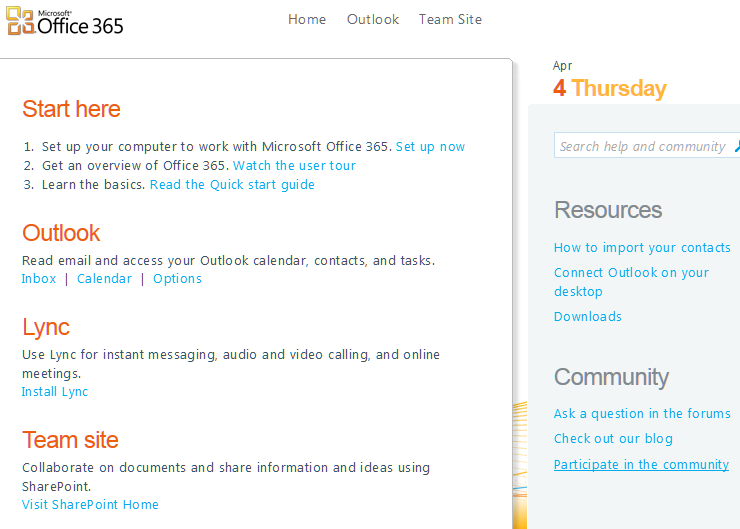
Task: Open the Outlook Options link
Action: [177, 279]
